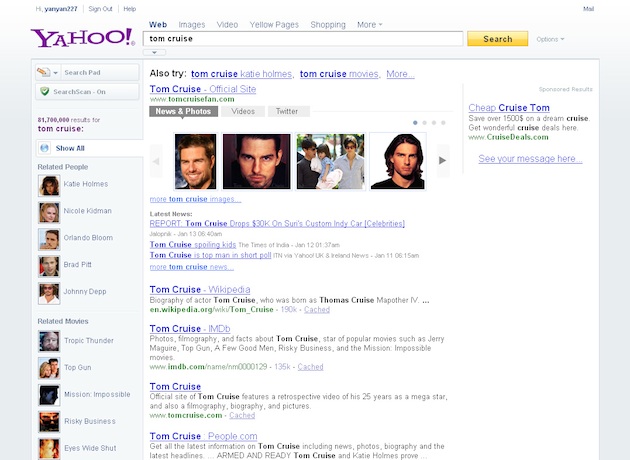Open family photo with child thumbnail

tap(330, 162)
